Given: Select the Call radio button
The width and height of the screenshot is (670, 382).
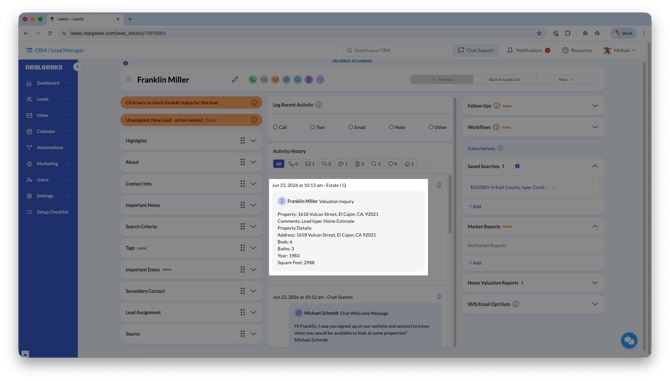Looking at the screenshot, I should coord(276,127).
